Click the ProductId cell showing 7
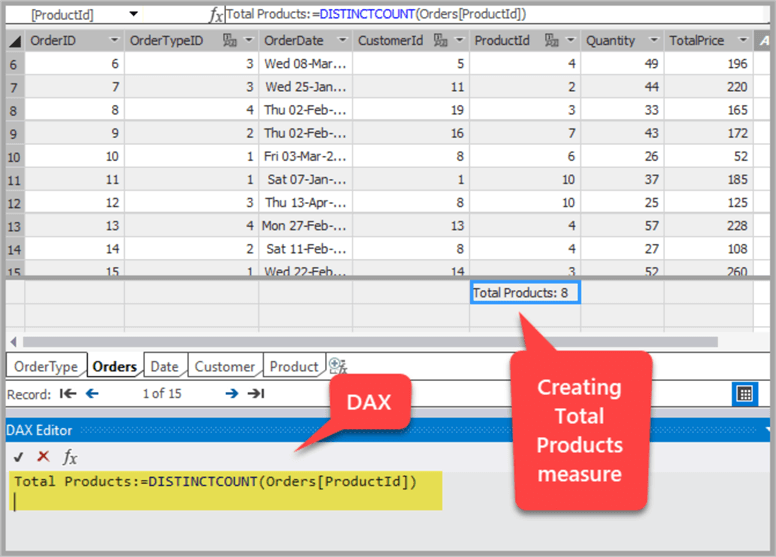The image size is (776, 557). click(525, 133)
